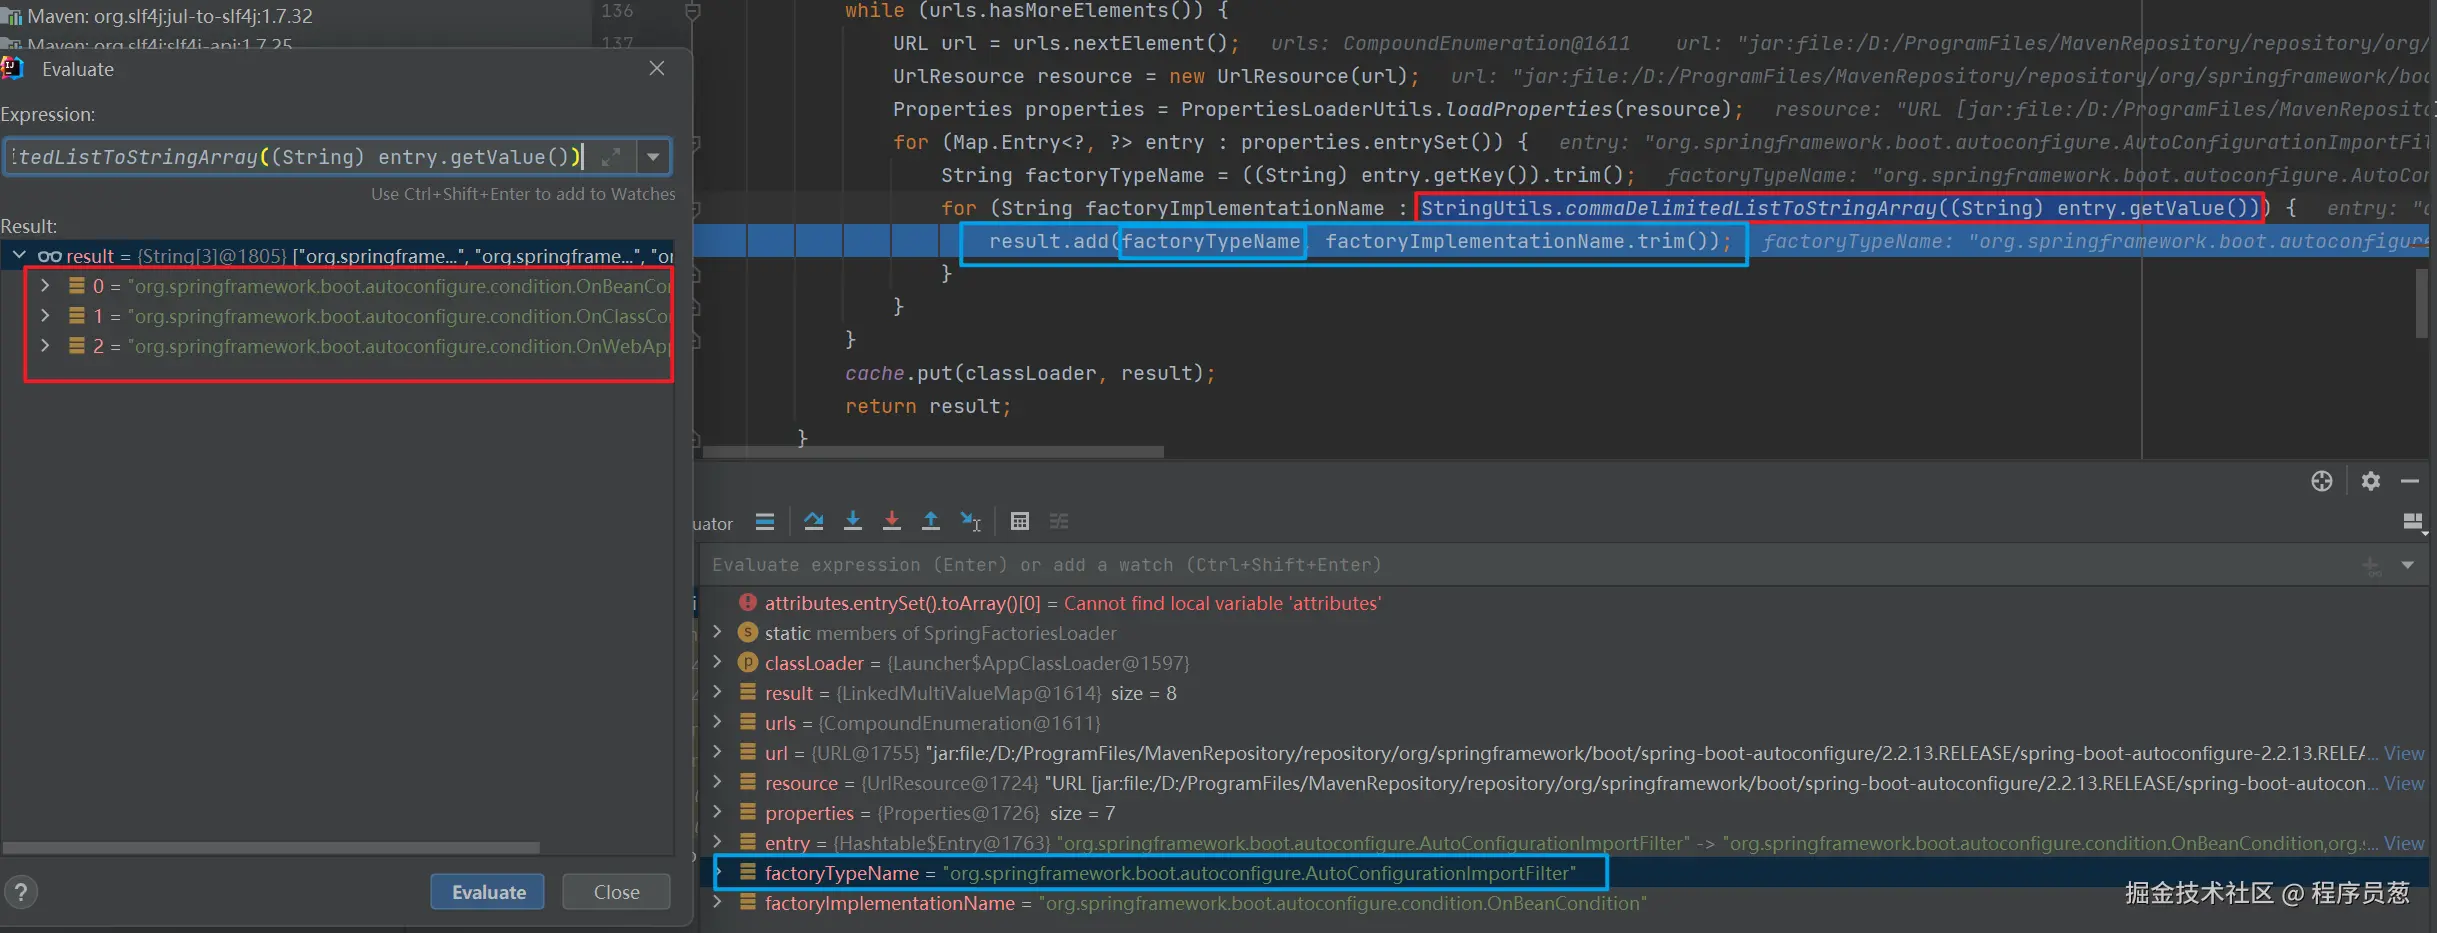Expand result element 0 OnBeanCondition
This screenshot has width=2437, height=933.
[x=45, y=286]
